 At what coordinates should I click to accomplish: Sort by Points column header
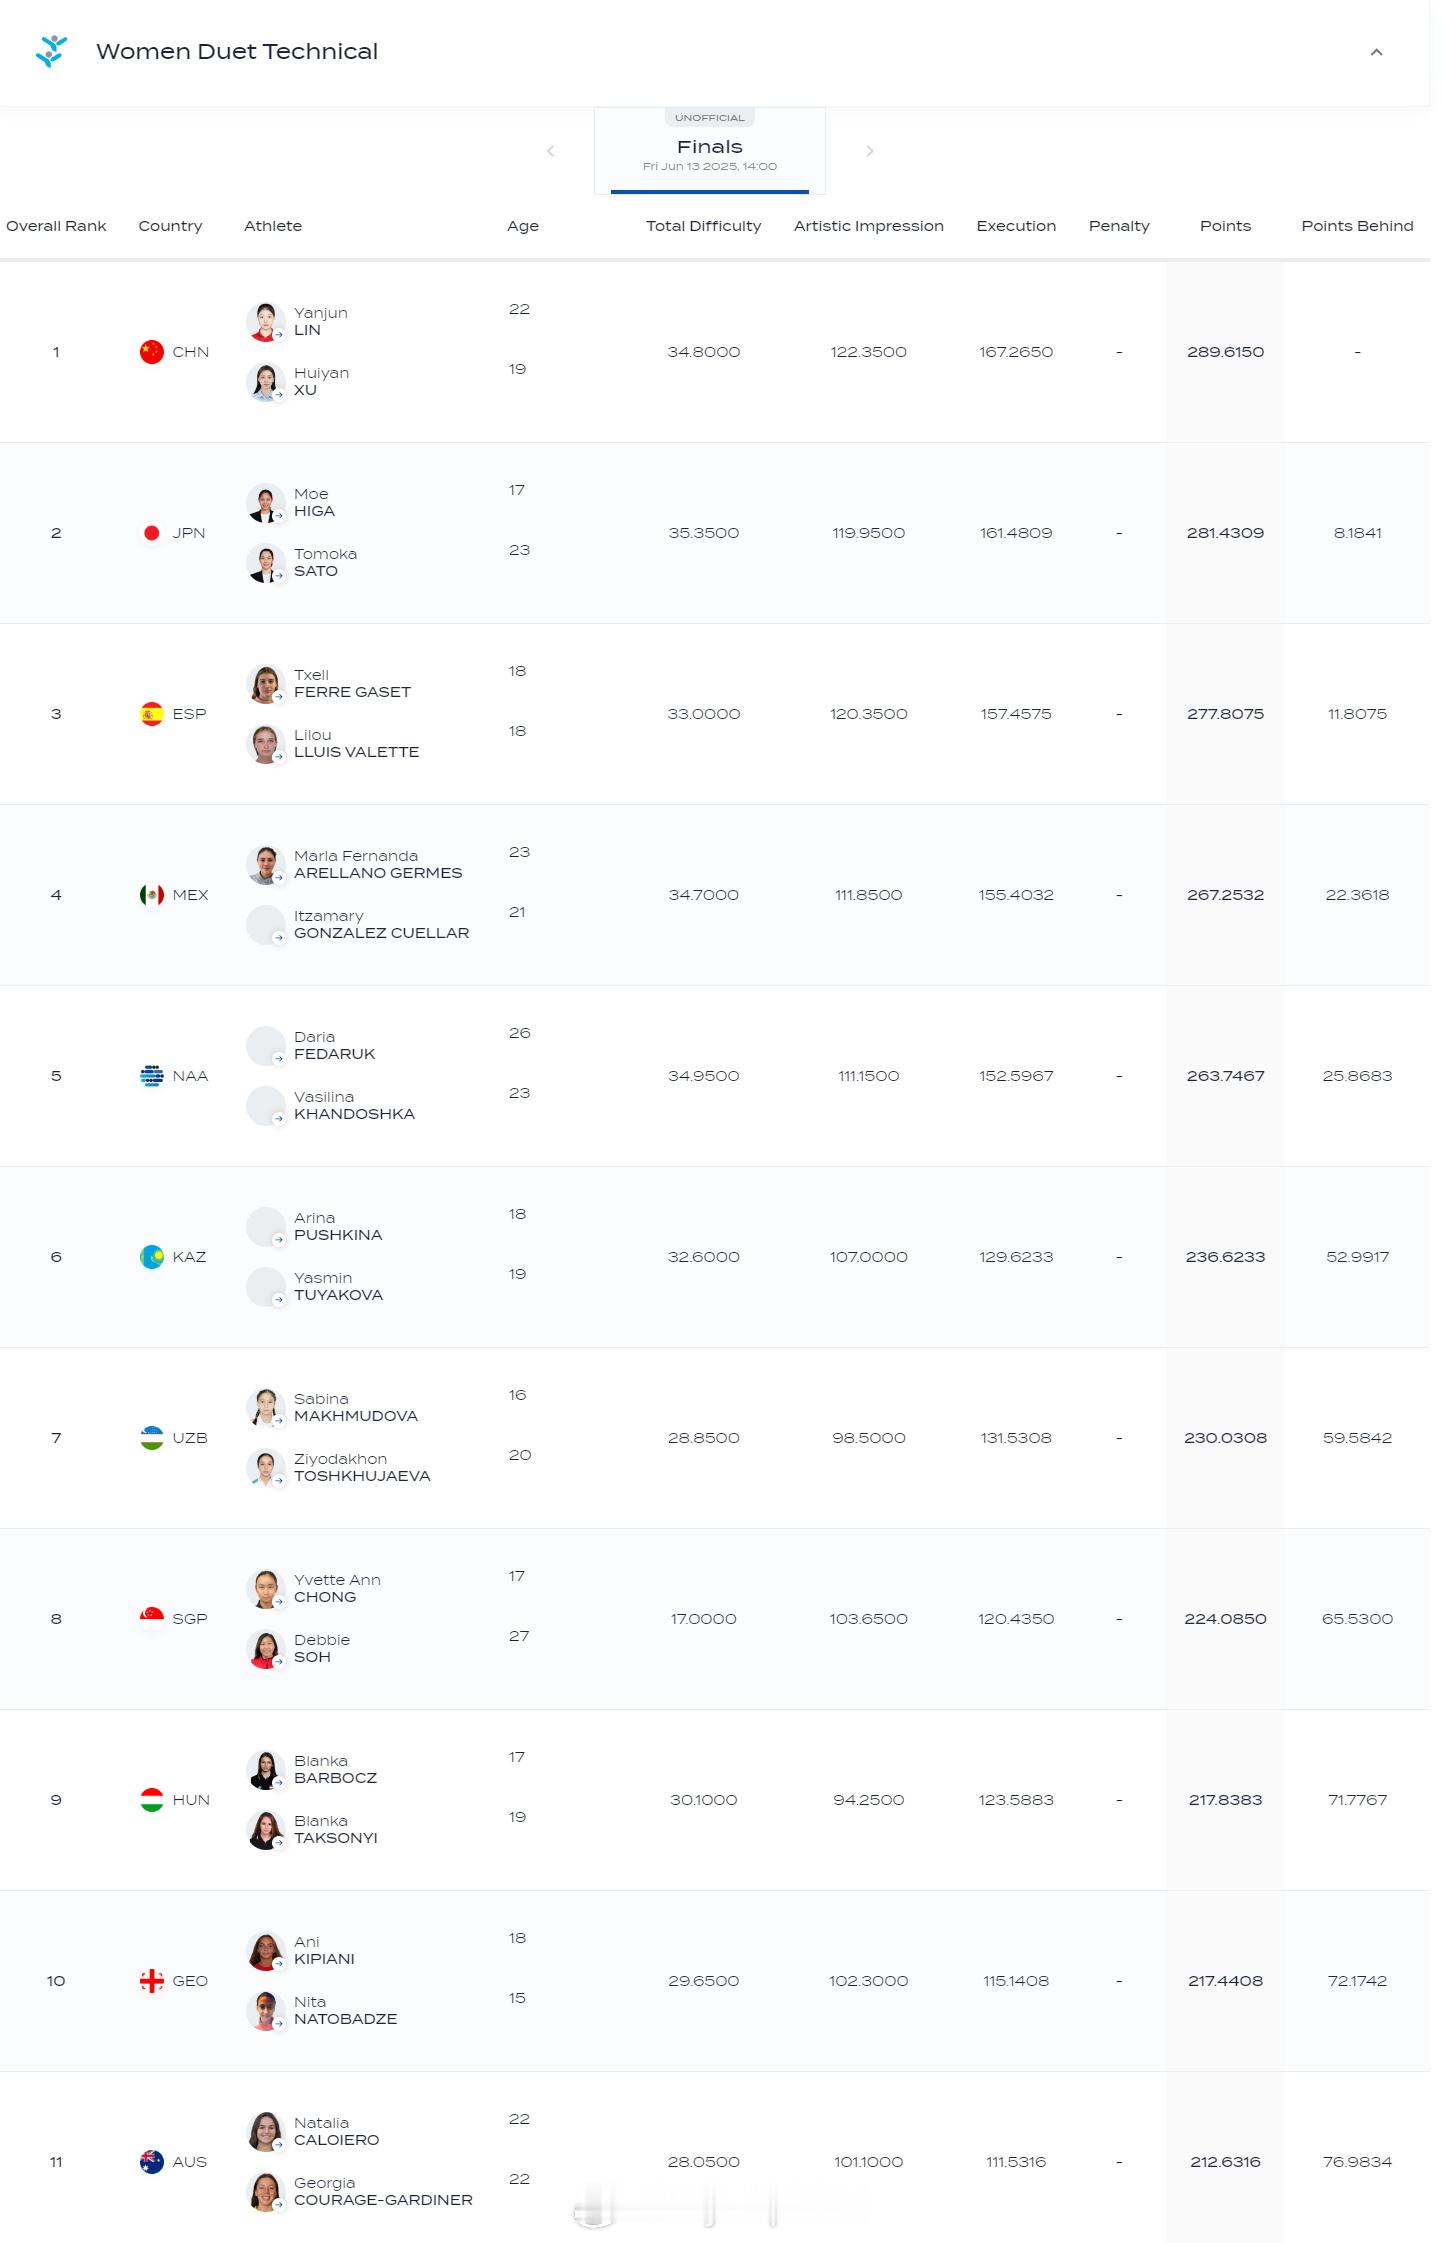(x=1225, y=226)
